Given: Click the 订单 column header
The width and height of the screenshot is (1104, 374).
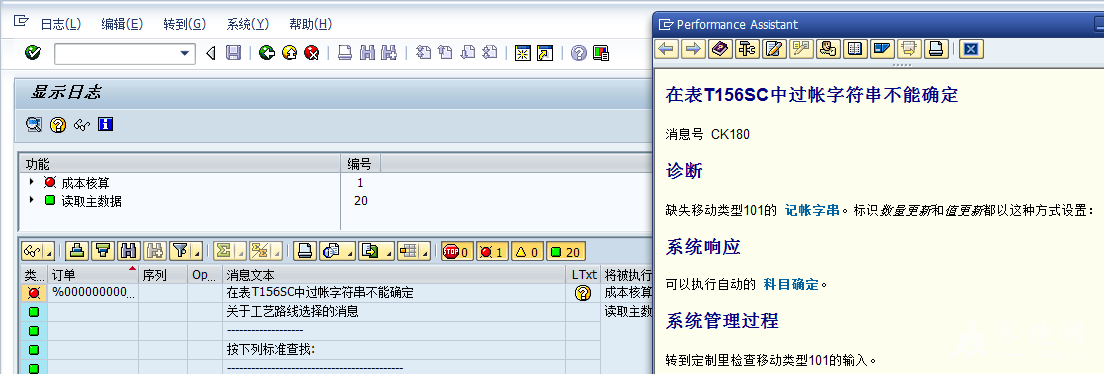Looking at the screenshot, I should (93, 274).
